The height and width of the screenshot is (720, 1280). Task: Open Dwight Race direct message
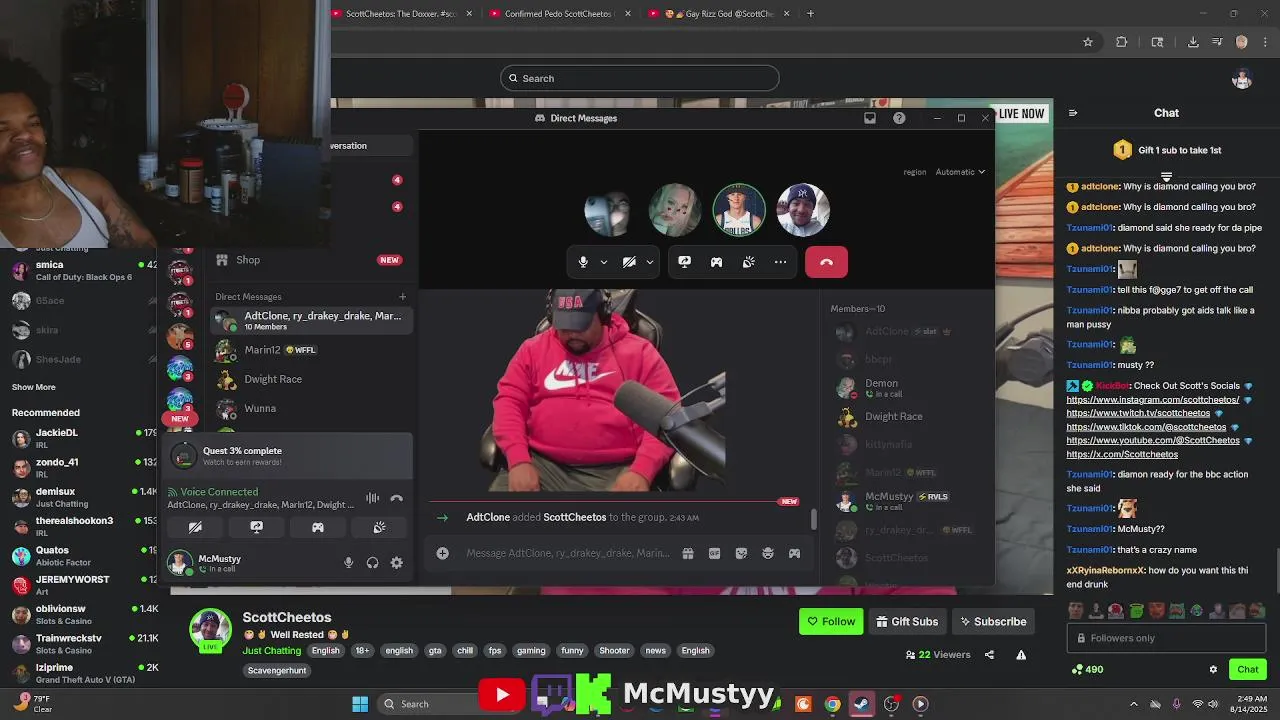click(x=311, y=379)
